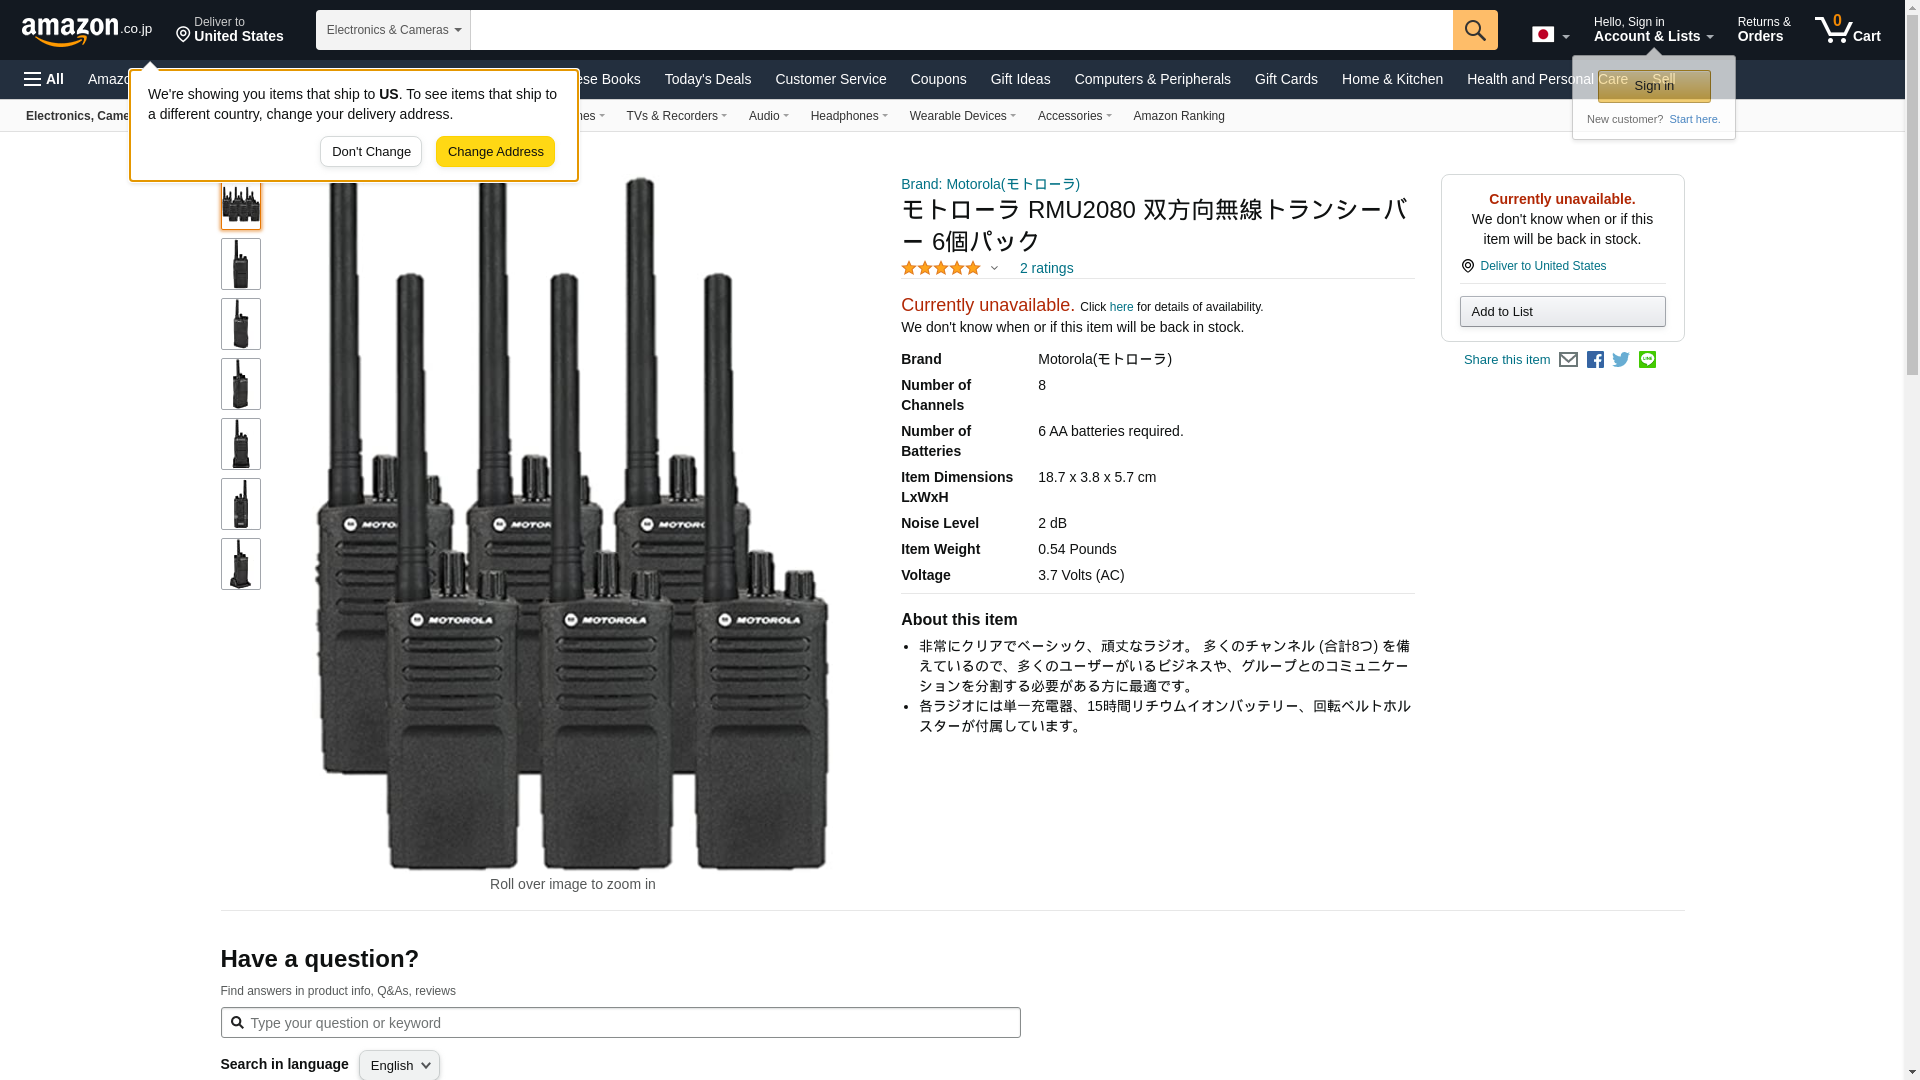Share this item on Facebook
Viewport: 1920px width, 1080px height.
pos(1595,360)
